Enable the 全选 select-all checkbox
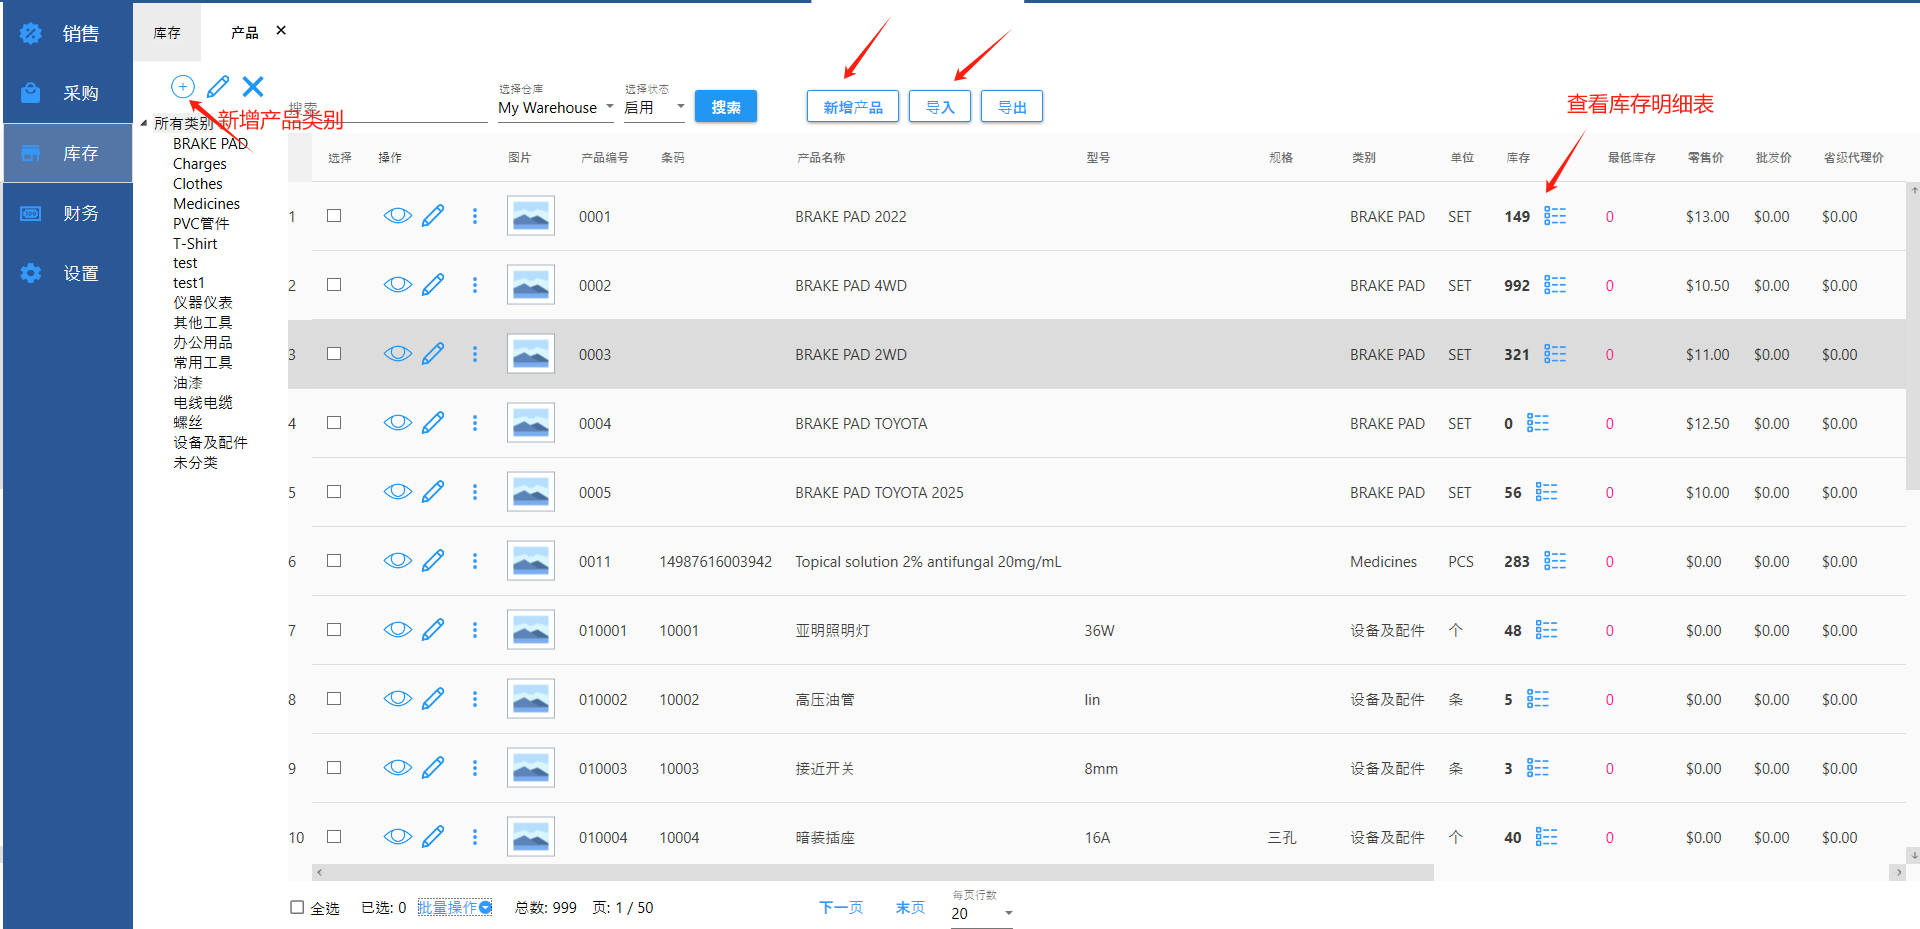This screenshot has height=929, width=1920. (x=297, y=907)
